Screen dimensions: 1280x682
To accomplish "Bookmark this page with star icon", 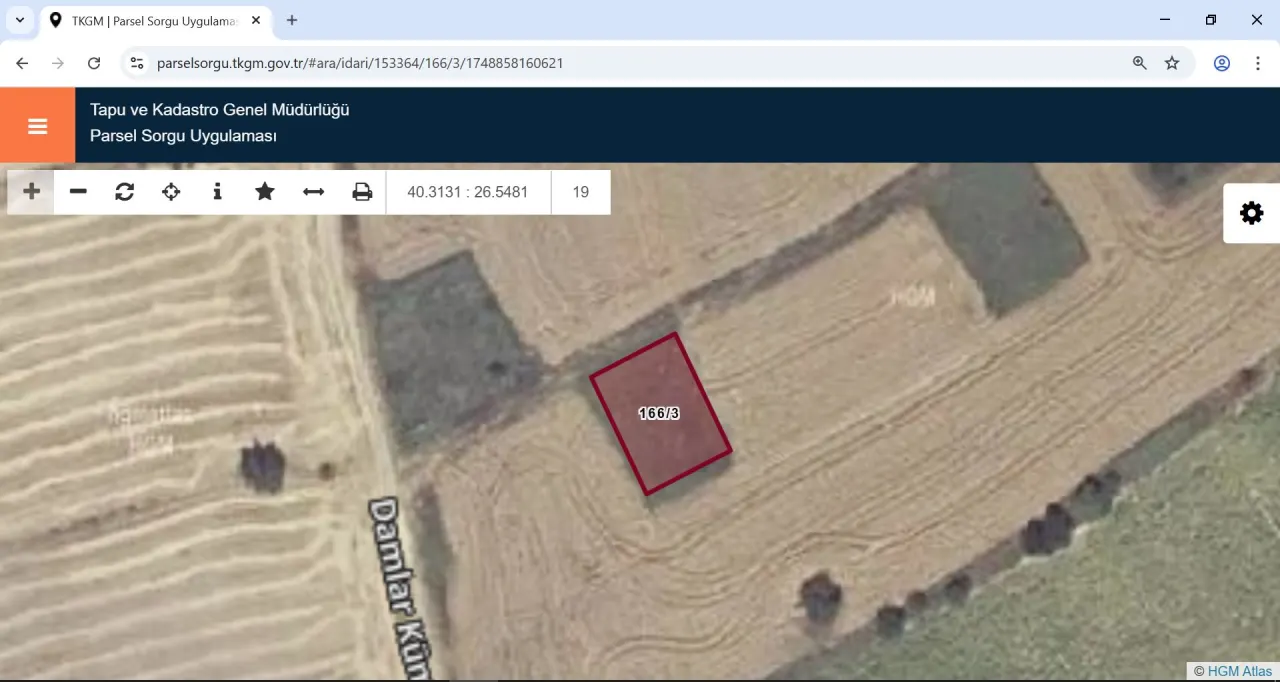I will (1172, 63).
